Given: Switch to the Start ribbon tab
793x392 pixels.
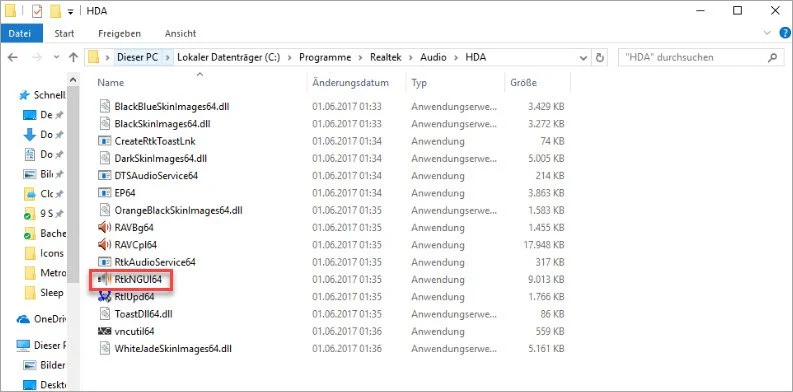Looking at the screenshot, I should tap(64, 33).
